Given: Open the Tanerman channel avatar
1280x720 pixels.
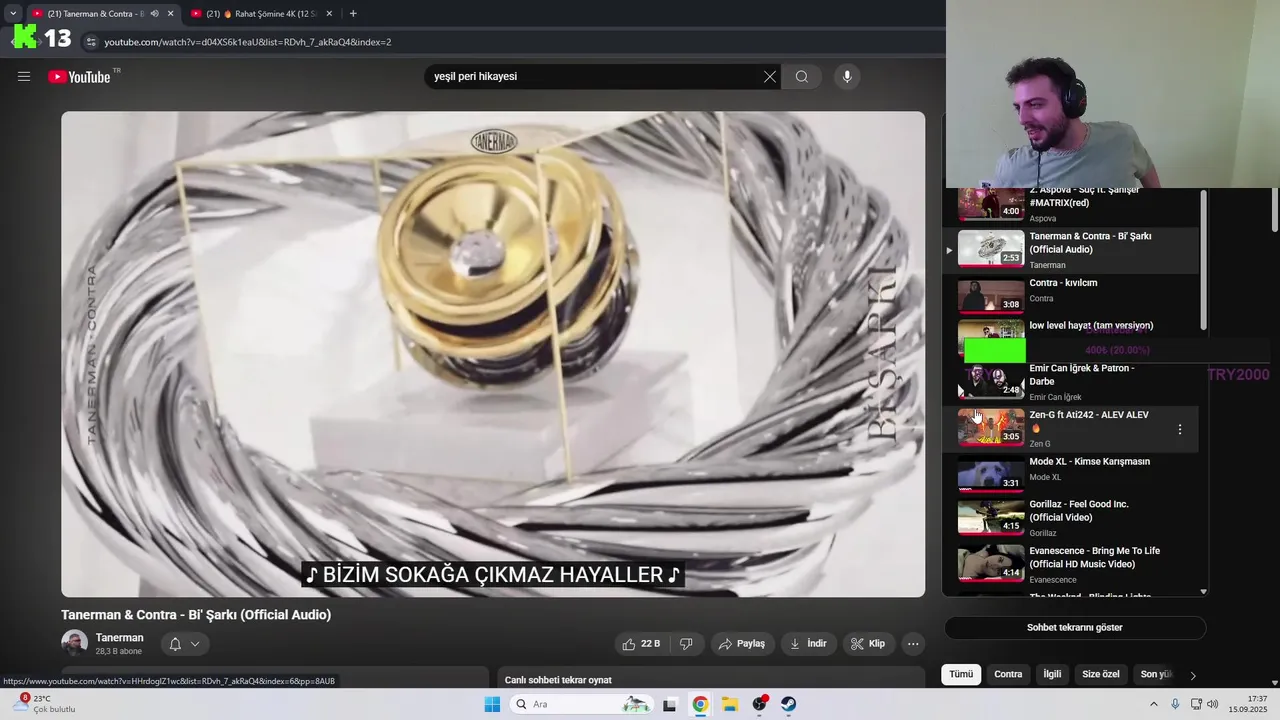Looking at the screenshot, I should [x=74, y=643].
